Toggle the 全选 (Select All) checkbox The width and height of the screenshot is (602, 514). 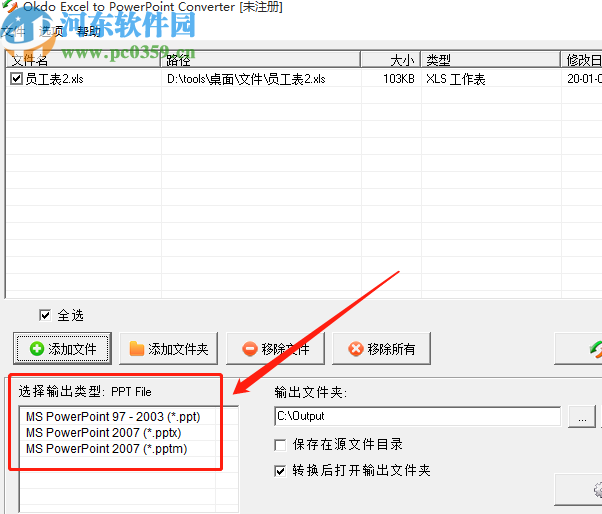45,315
